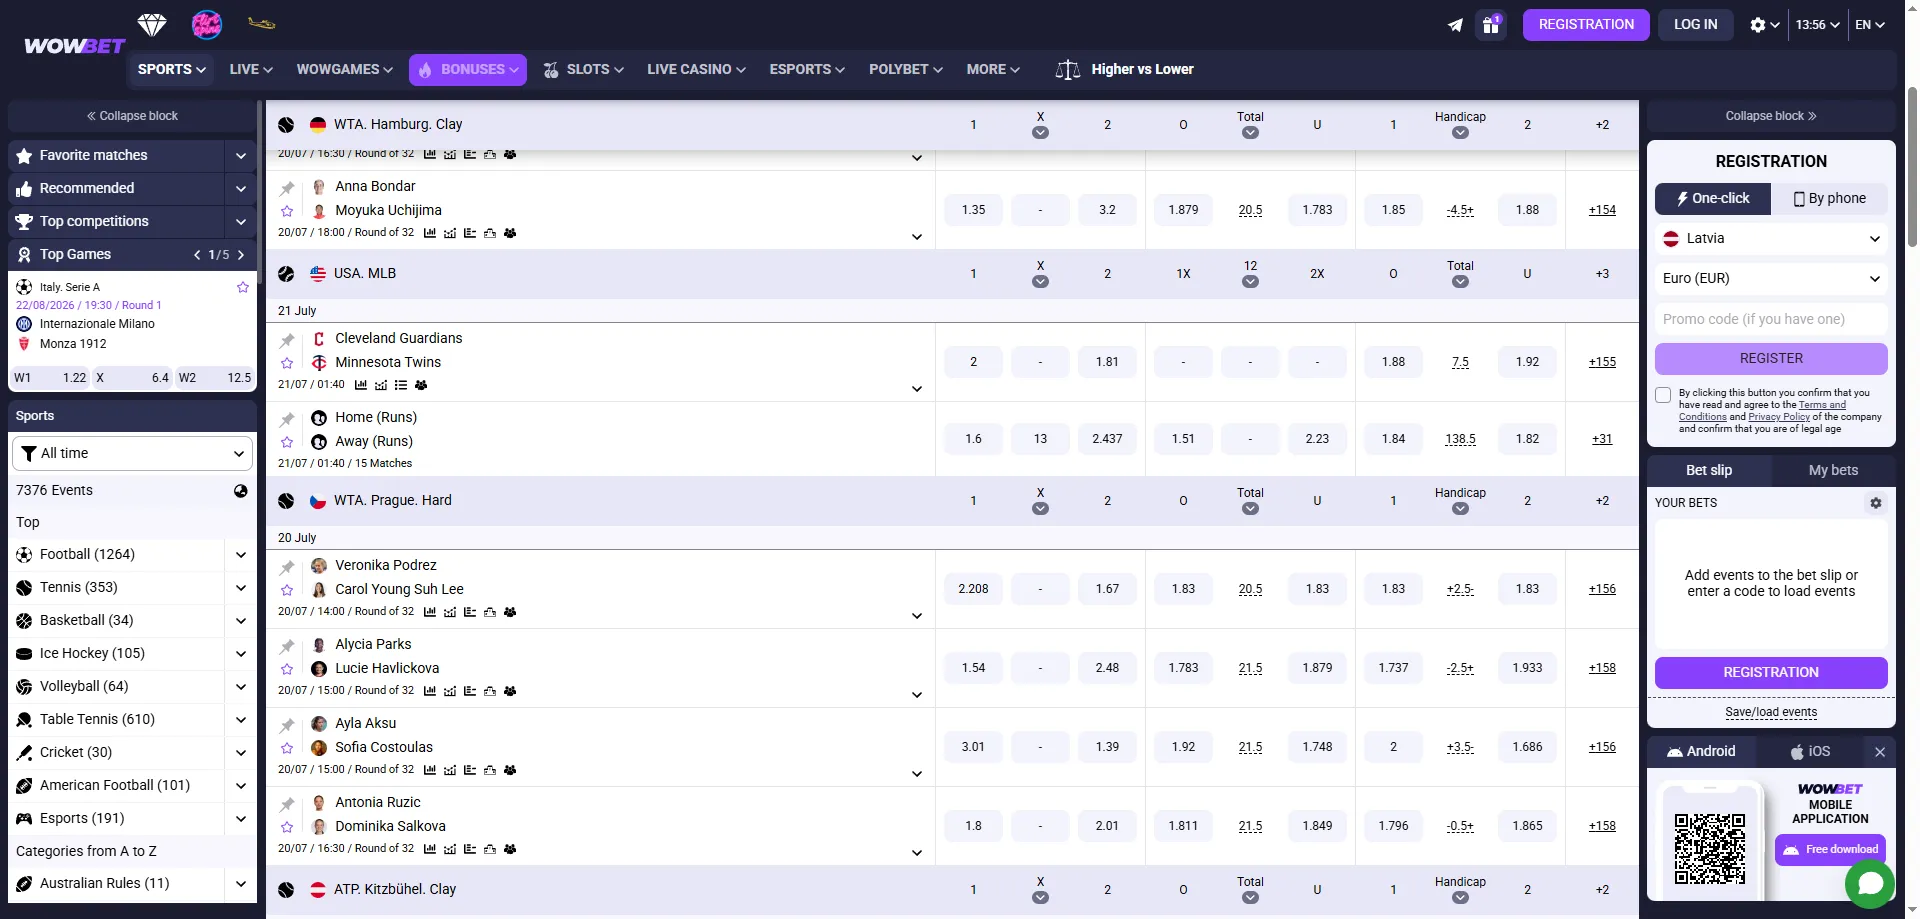1920x919 pixels.
Task: Click REGISTRATION button in the header
Action: coord(1586,25)
